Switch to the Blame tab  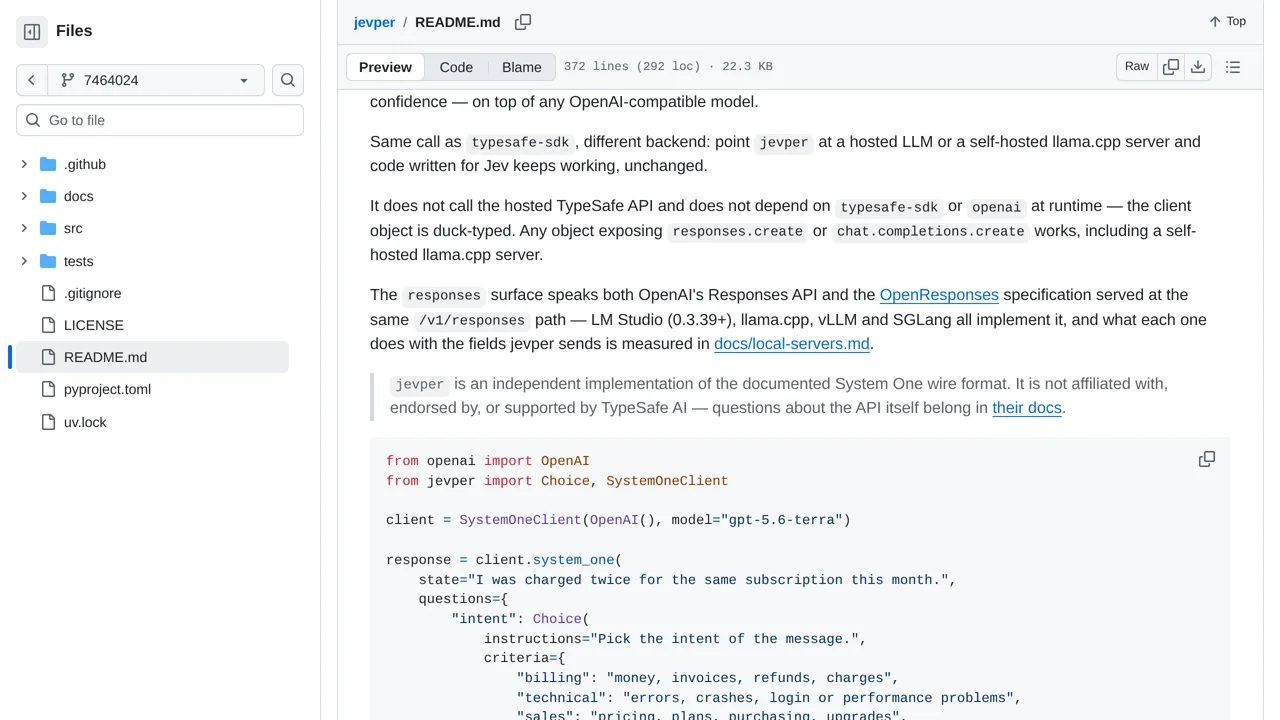[521, 67]
